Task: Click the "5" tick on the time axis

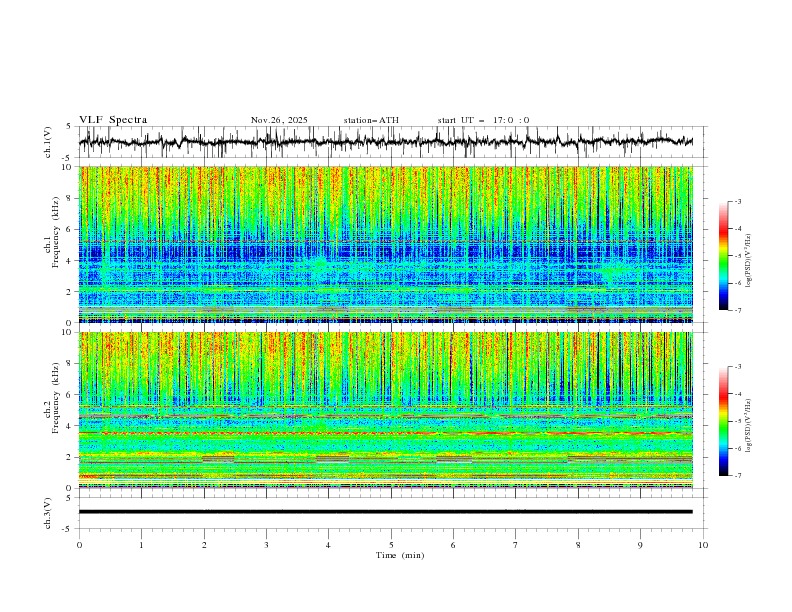Action: (391, 545)
